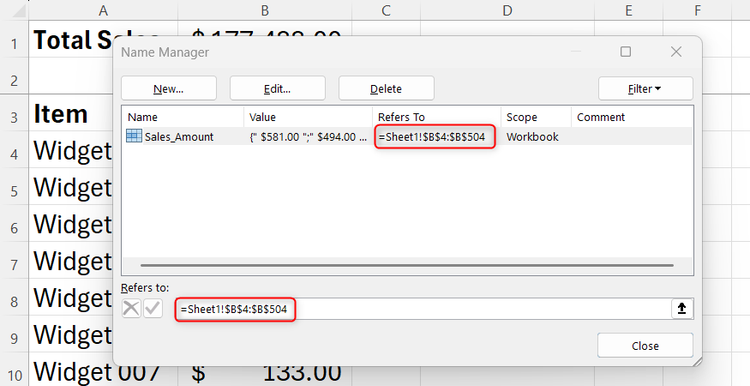750x386 pixels.
Task: Click the collapse dialog range selector arrow
Action: [682, 309]
